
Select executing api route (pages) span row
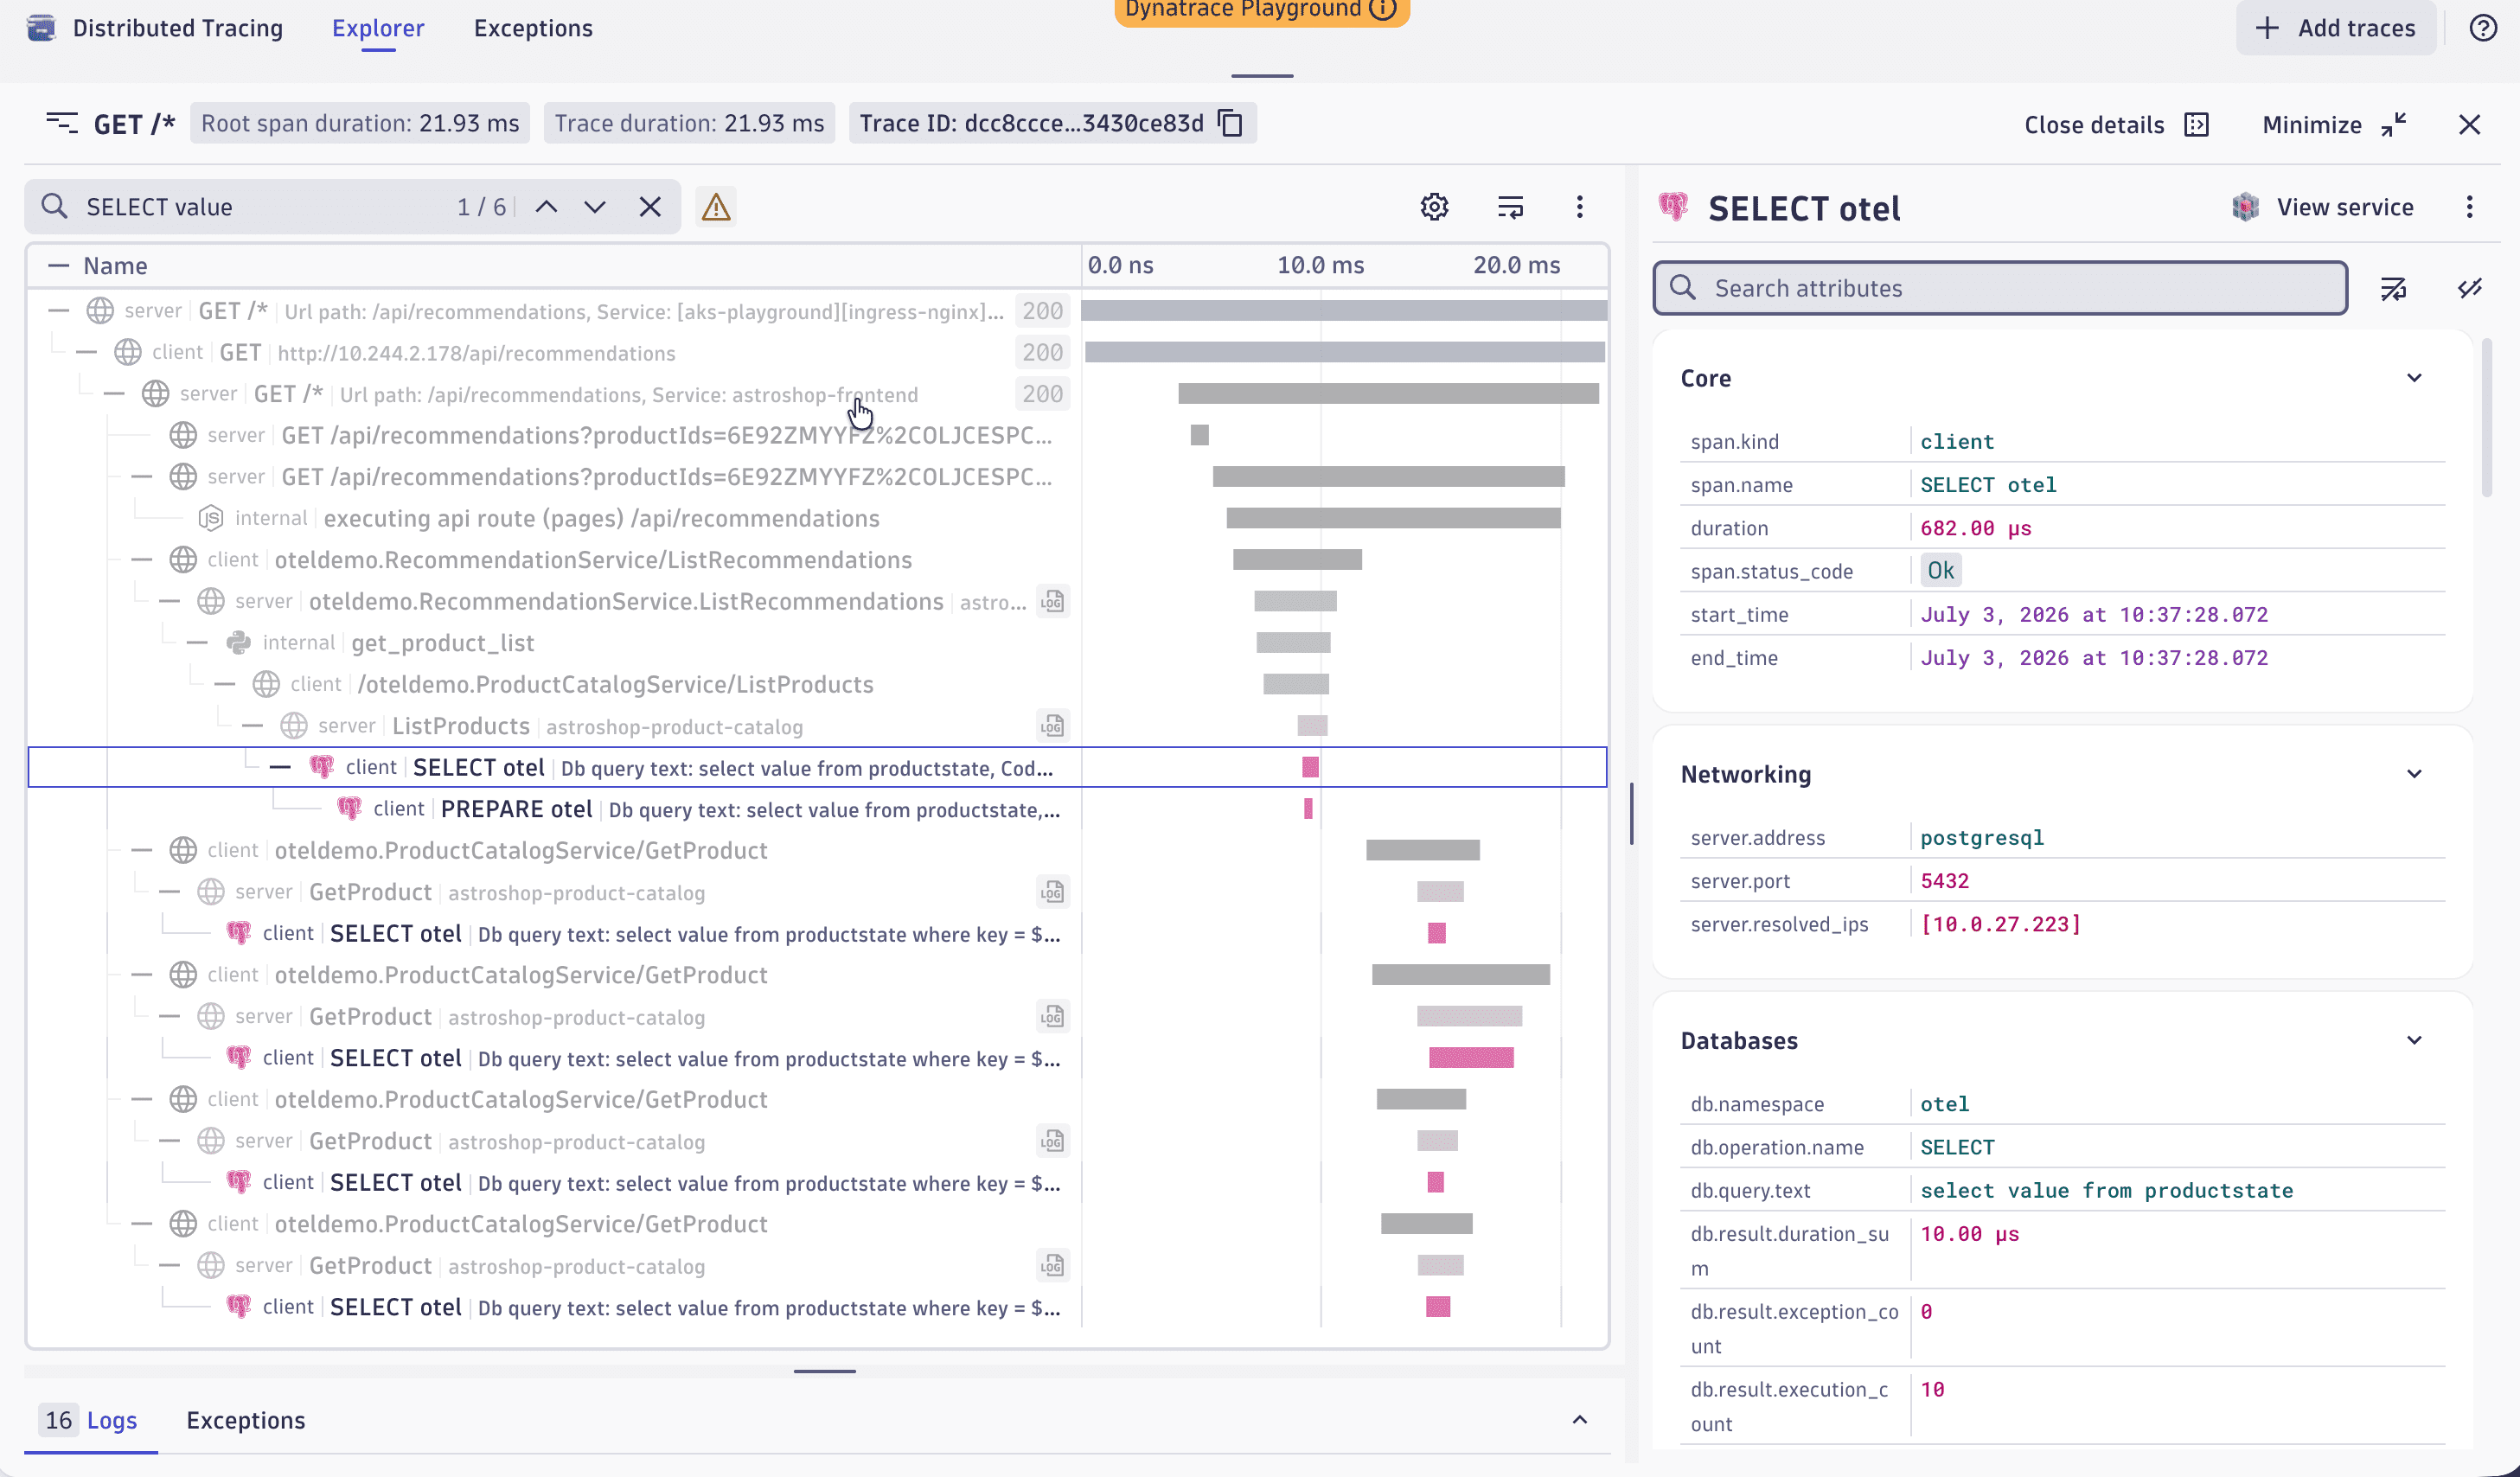tap(818, 518)
